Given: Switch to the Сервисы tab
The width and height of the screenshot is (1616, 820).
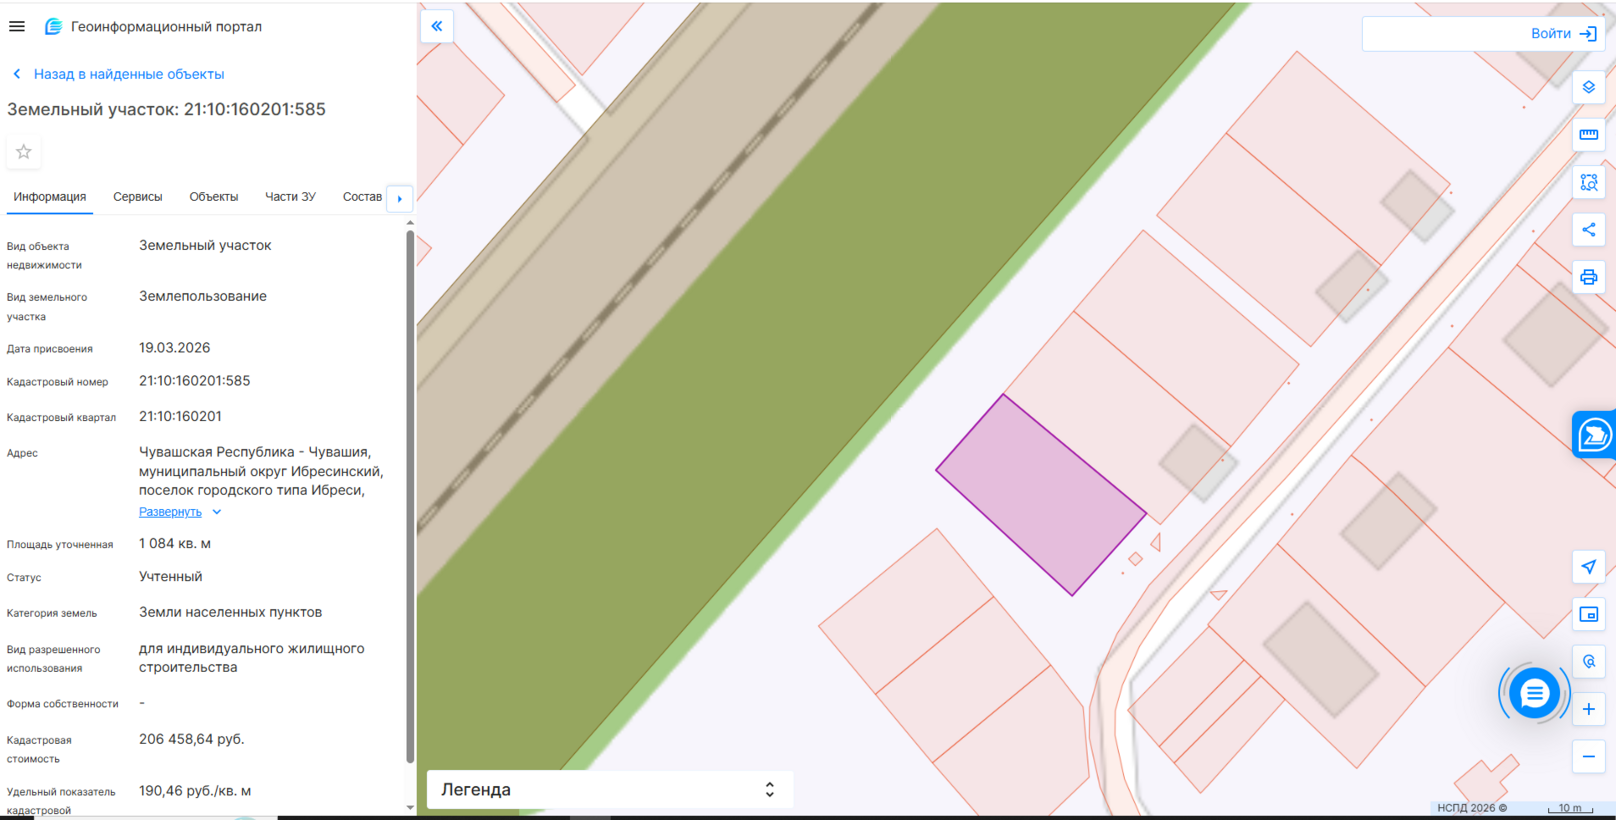Looking at the screenshot, I should coord(137,197).
